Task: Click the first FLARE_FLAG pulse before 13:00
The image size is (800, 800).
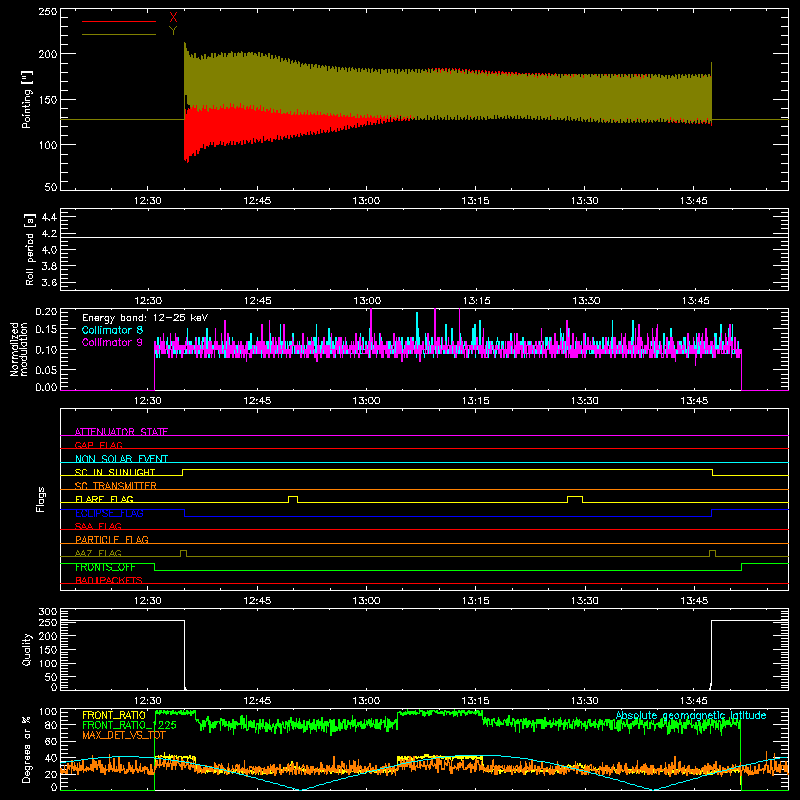Action: [x=293, y=499]
